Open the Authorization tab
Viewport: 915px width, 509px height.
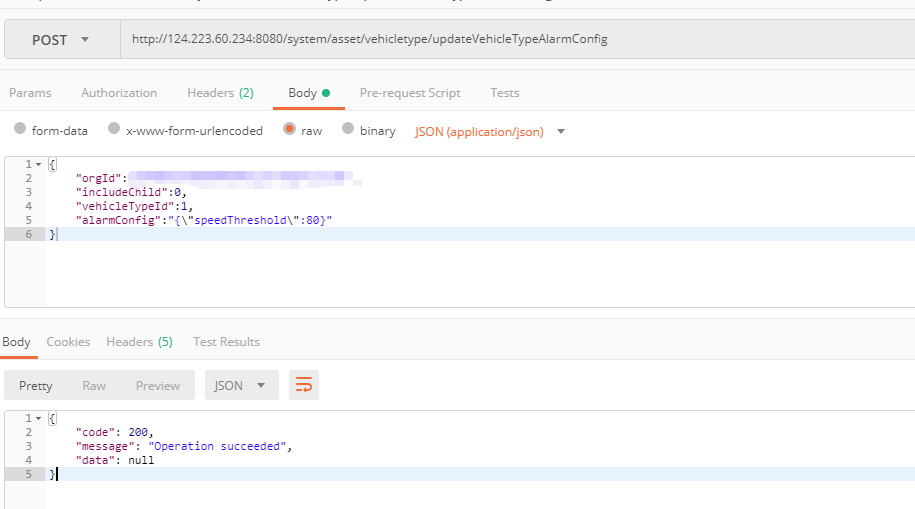point(119,93)
